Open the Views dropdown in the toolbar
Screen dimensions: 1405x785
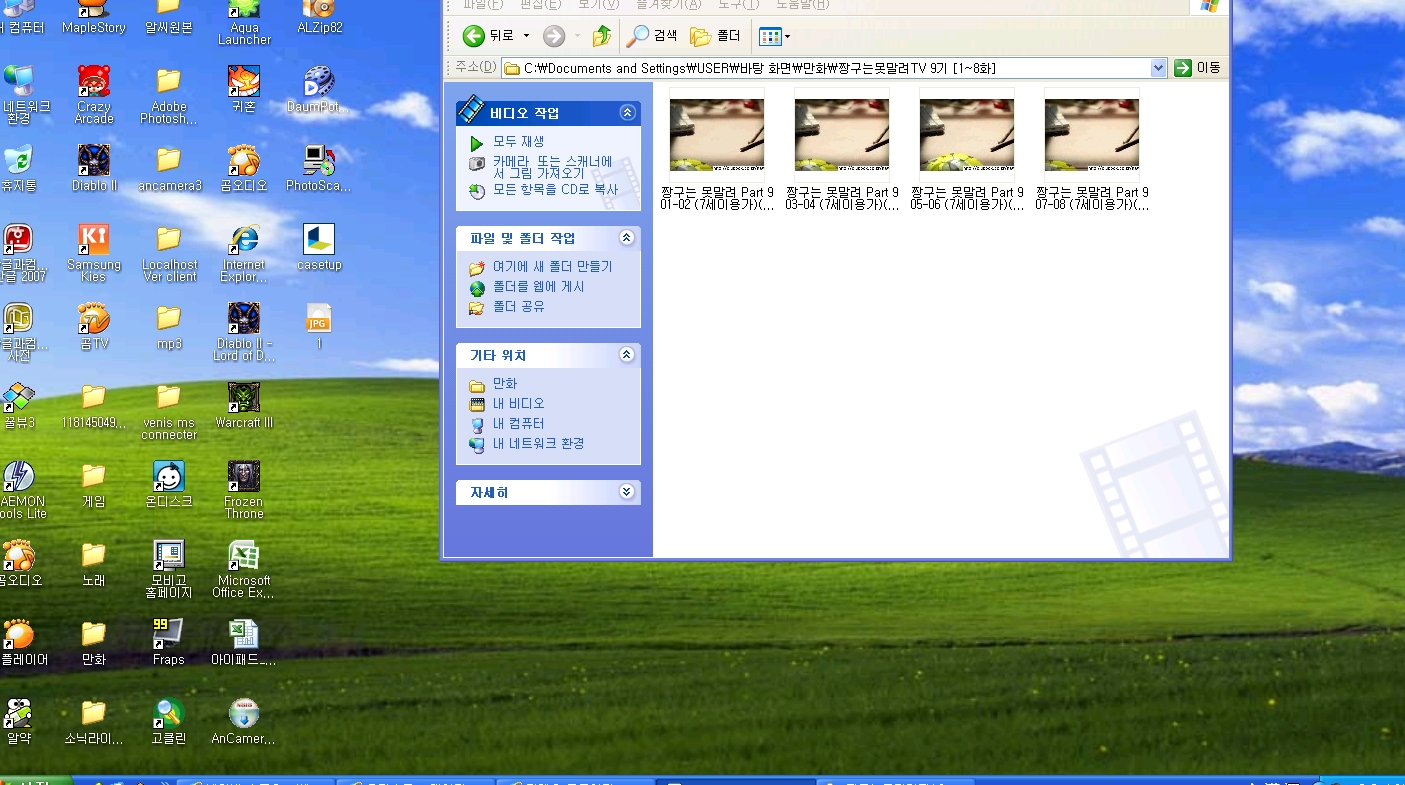(775, 37)
